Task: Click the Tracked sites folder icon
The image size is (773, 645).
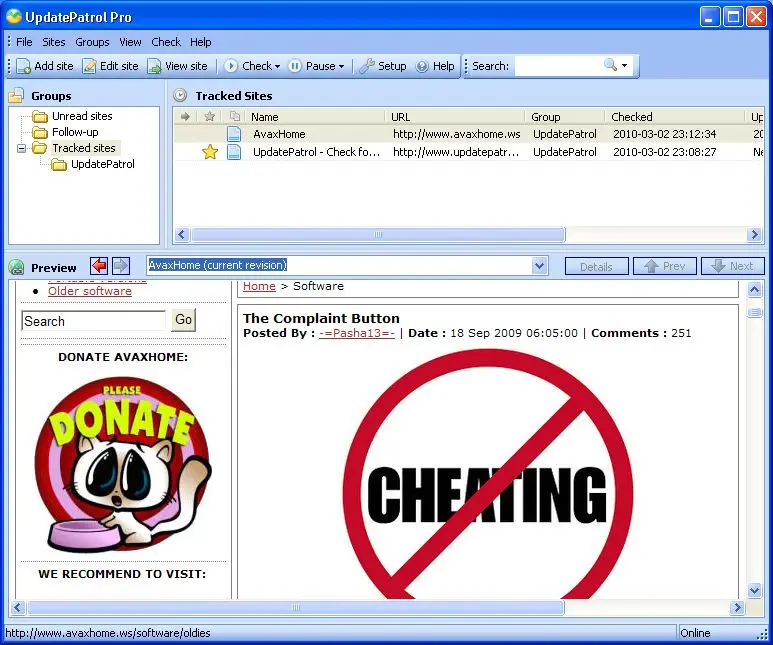Action: click(39, 148)
